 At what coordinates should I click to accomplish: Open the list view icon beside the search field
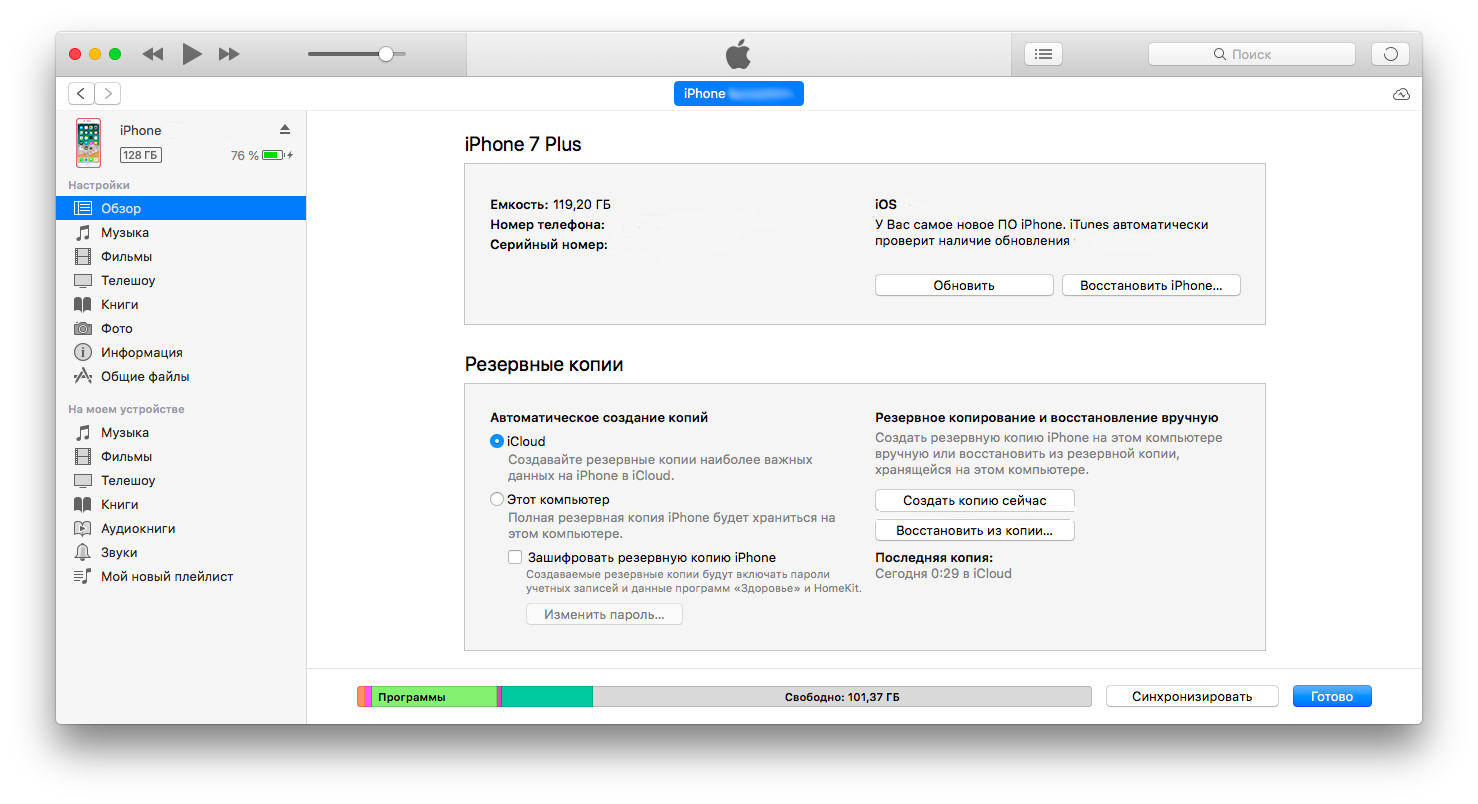pyautogui.click(x=1043, y=54)
